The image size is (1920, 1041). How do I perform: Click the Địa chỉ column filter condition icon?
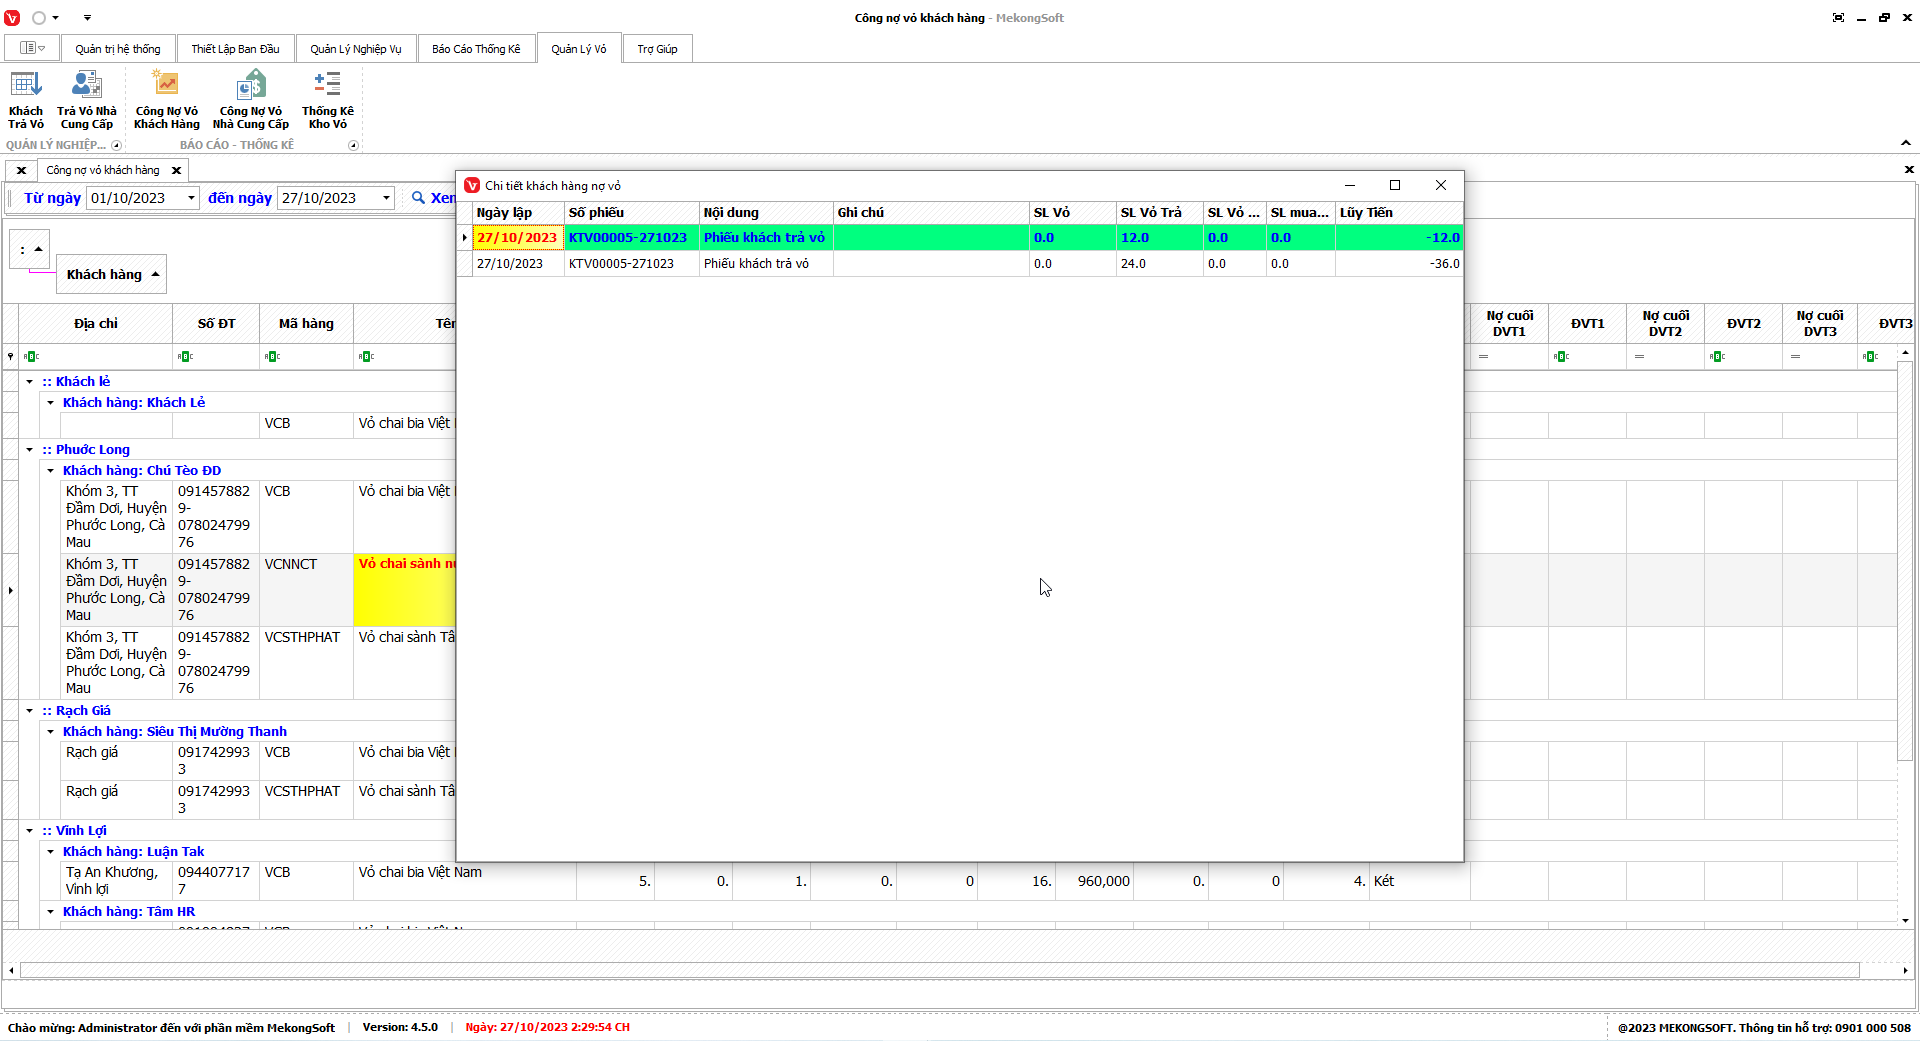coord(31,357)
